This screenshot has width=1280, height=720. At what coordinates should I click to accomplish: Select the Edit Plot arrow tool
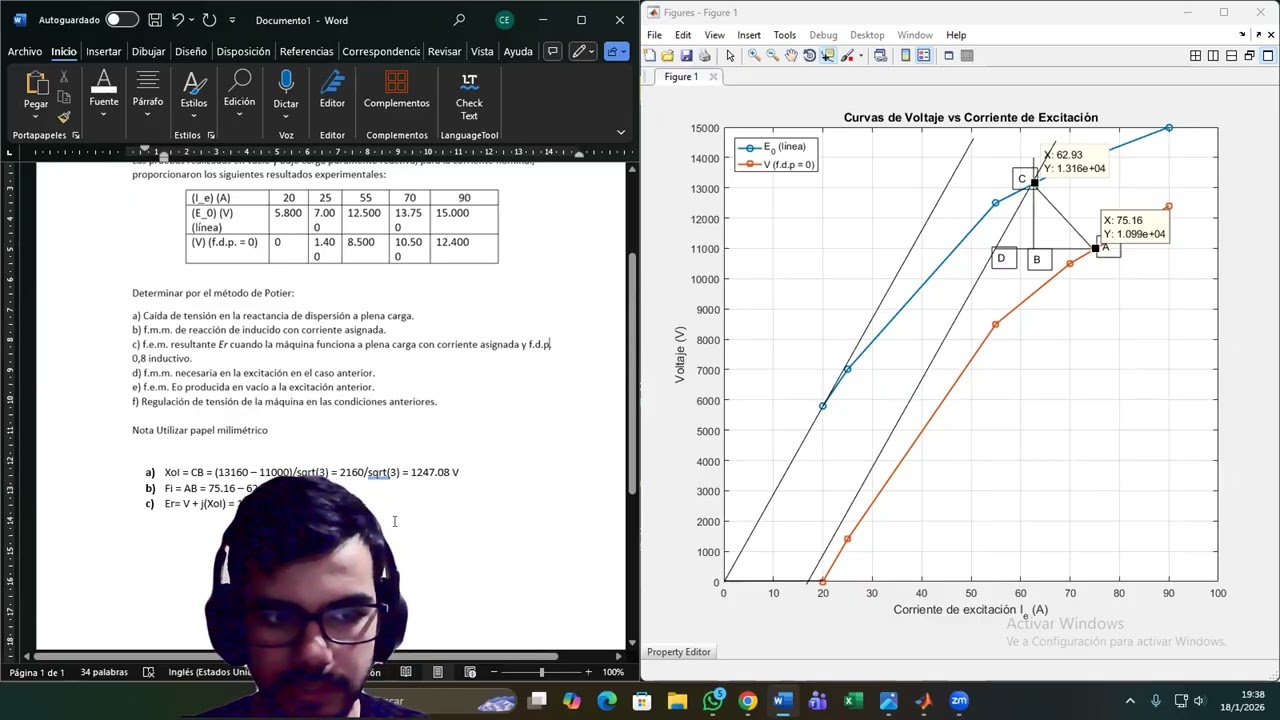click(730, 56)
